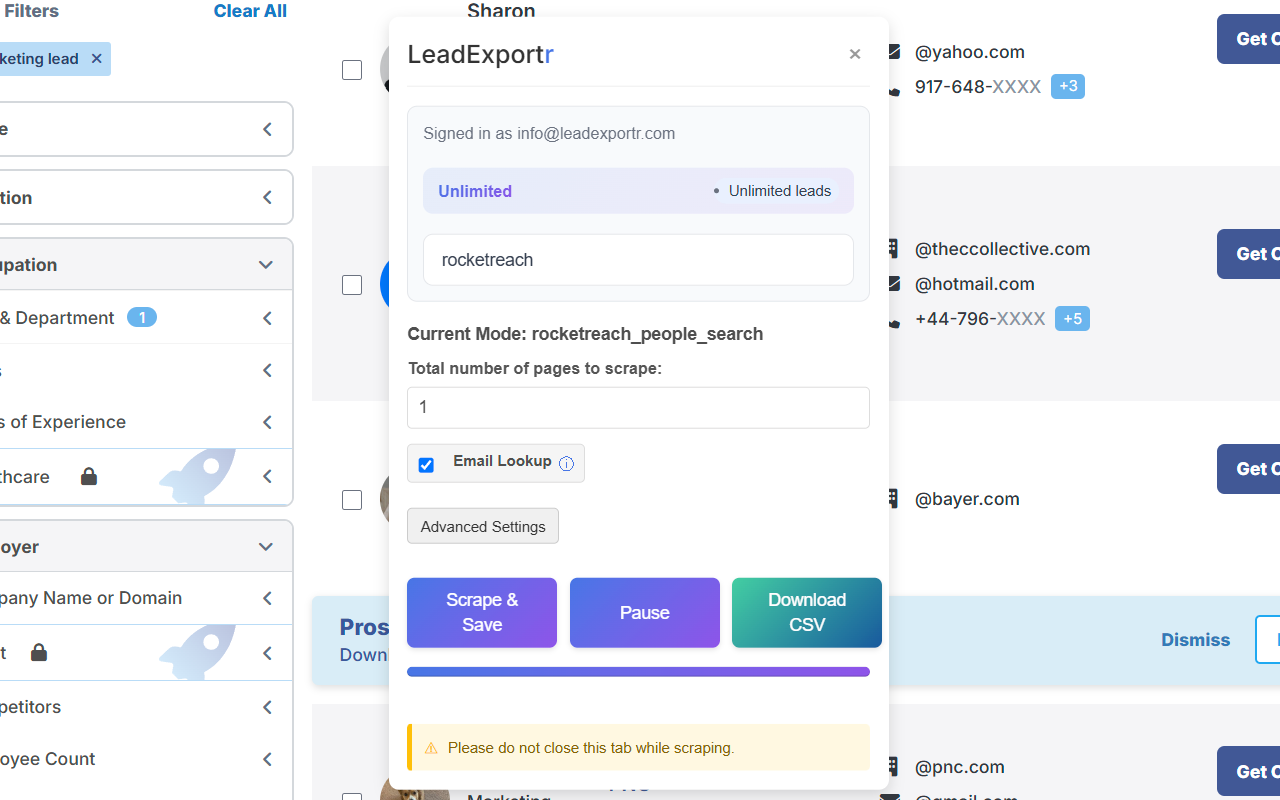The height and width of the screenshot is (800, 1280).
Task: Start Scrape & Save
Action: coord(482,612)
